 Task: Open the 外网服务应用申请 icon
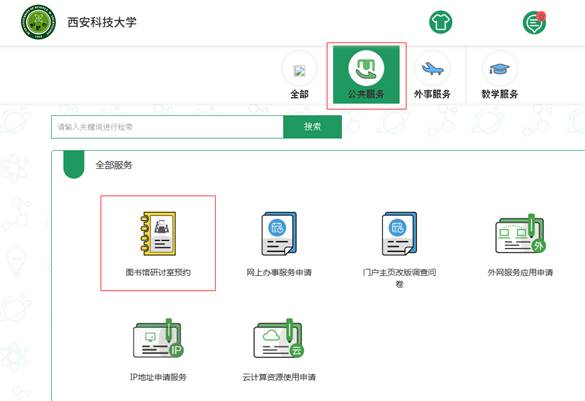click(520, 234)
